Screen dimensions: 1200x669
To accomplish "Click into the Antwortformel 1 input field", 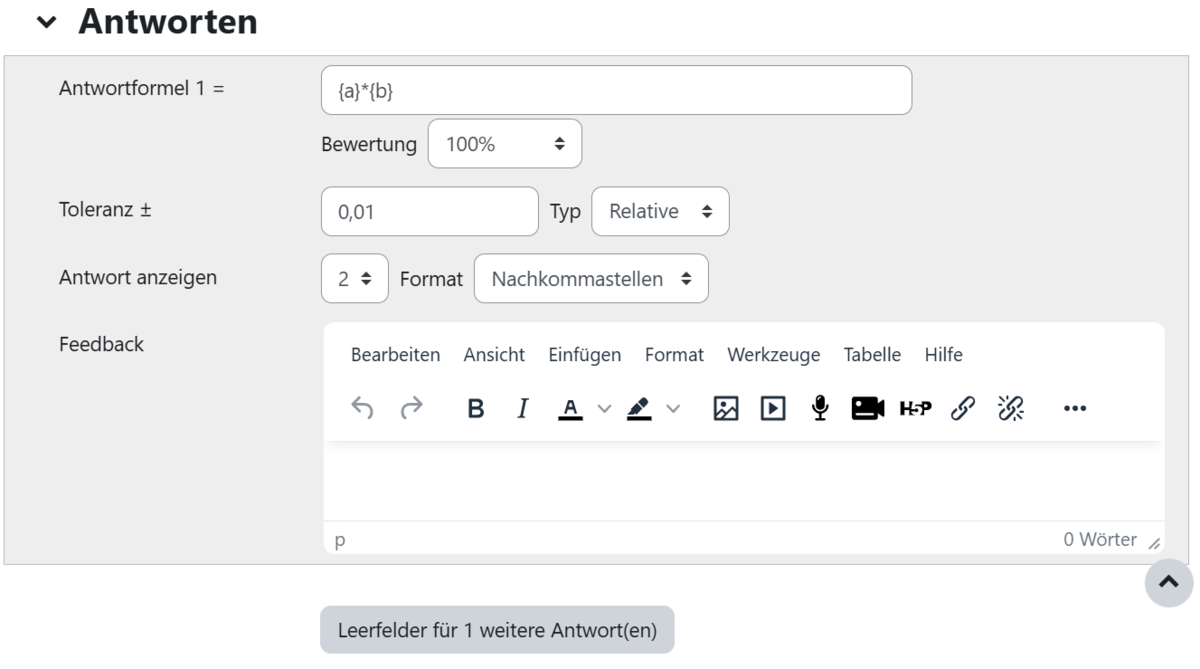I will (x=616, y=90).
